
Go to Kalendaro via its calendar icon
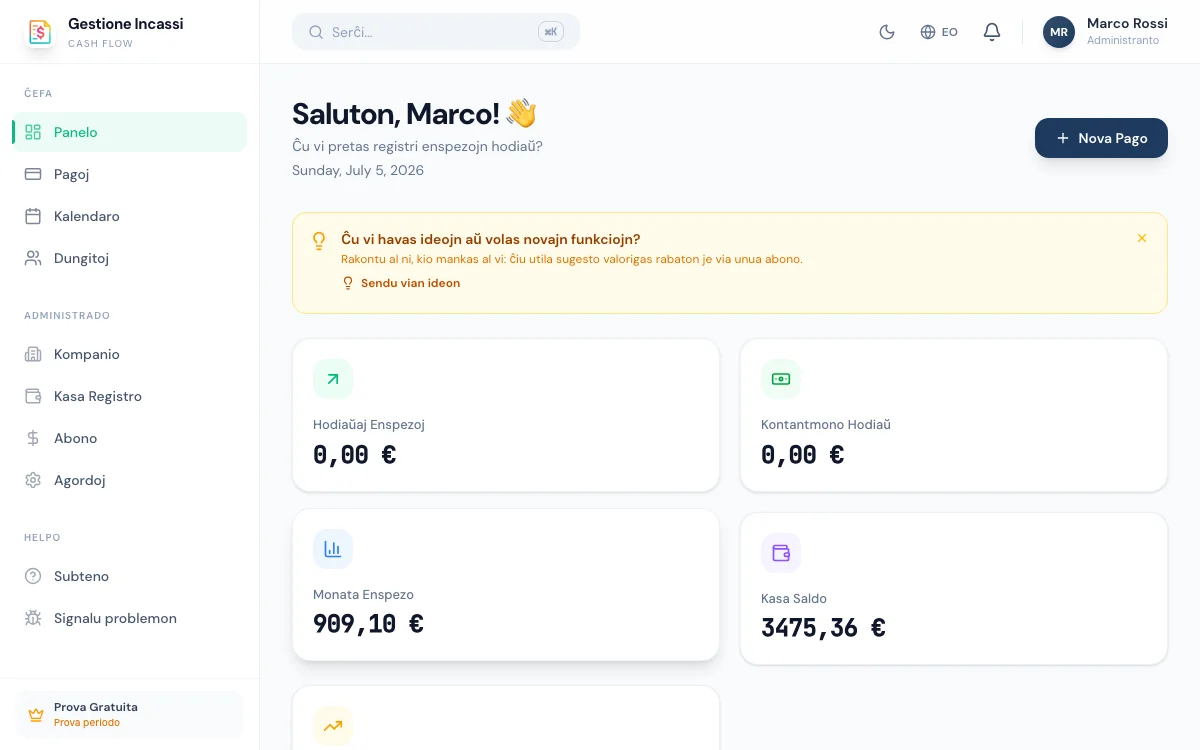tap(33, 216)
